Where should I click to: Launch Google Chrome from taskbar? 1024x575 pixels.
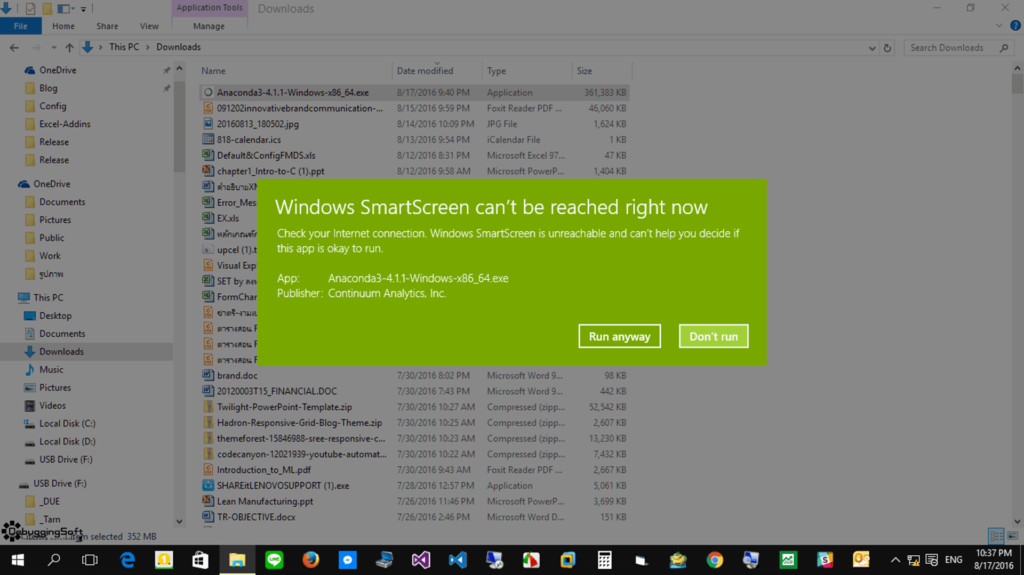(715, 560)
